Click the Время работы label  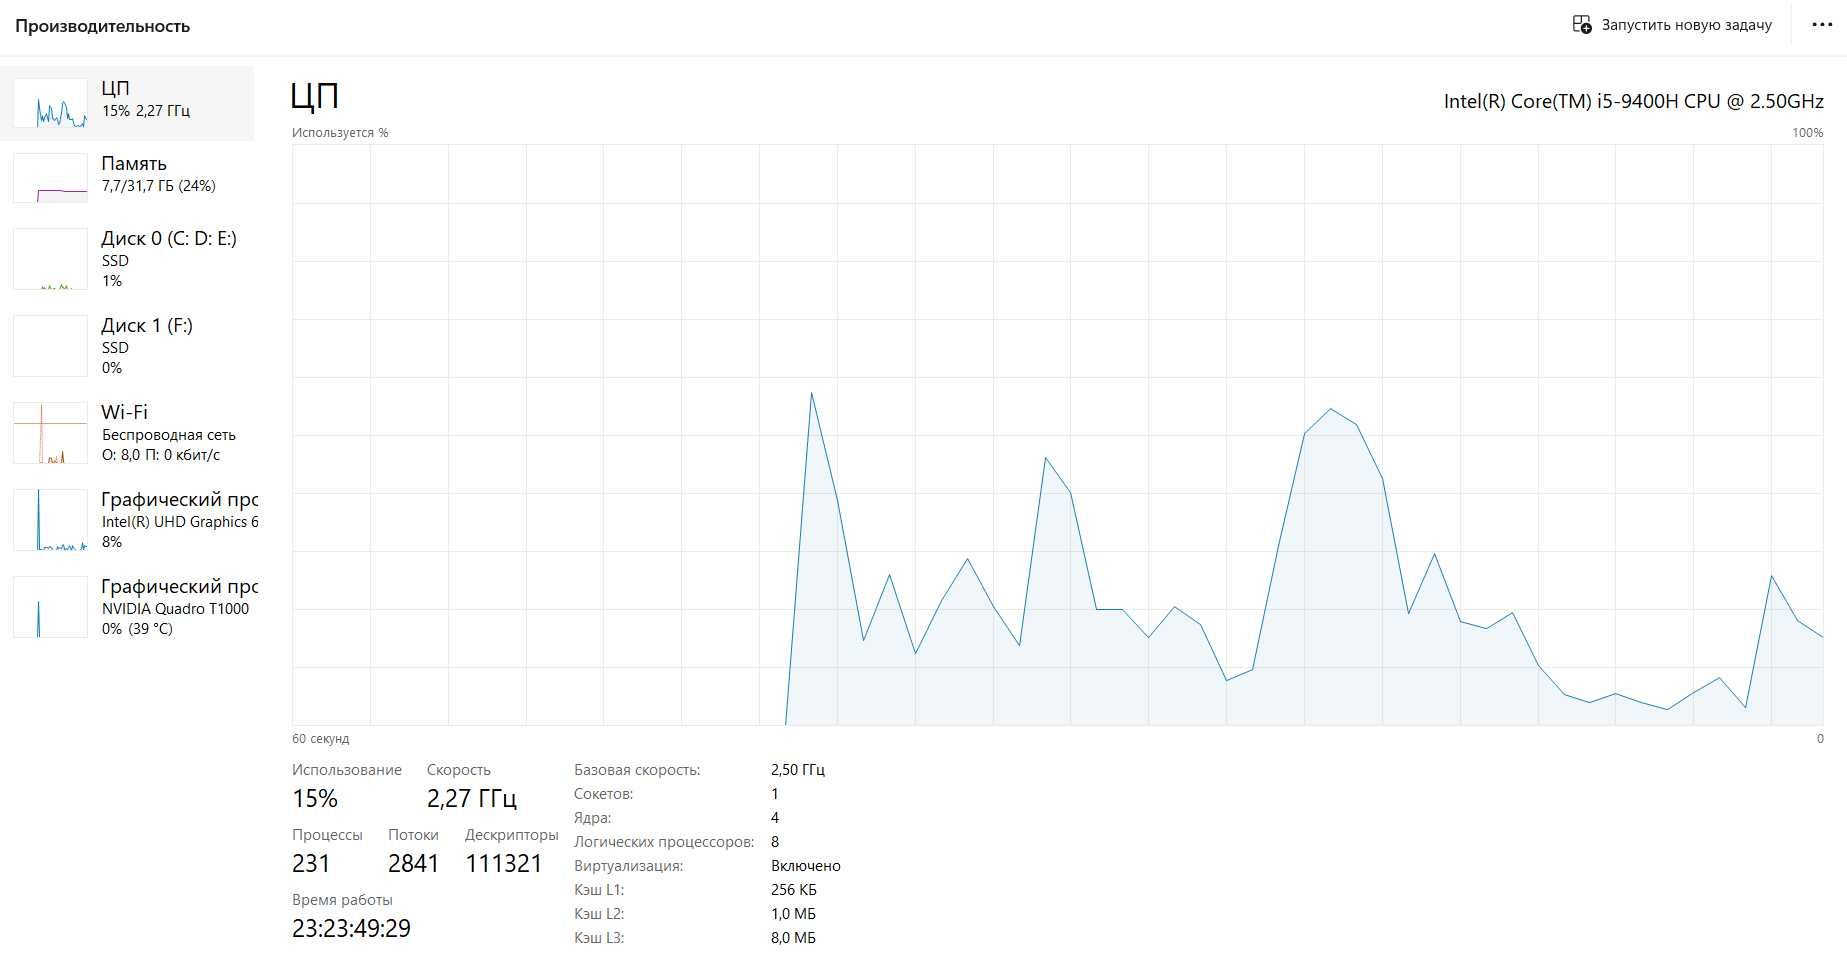(x=342, y=900)
